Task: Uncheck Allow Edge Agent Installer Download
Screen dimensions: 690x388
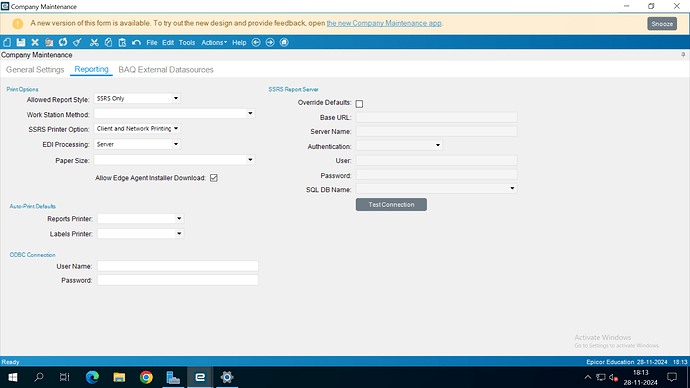Action: pyautogui.click(x=214, y=178)
